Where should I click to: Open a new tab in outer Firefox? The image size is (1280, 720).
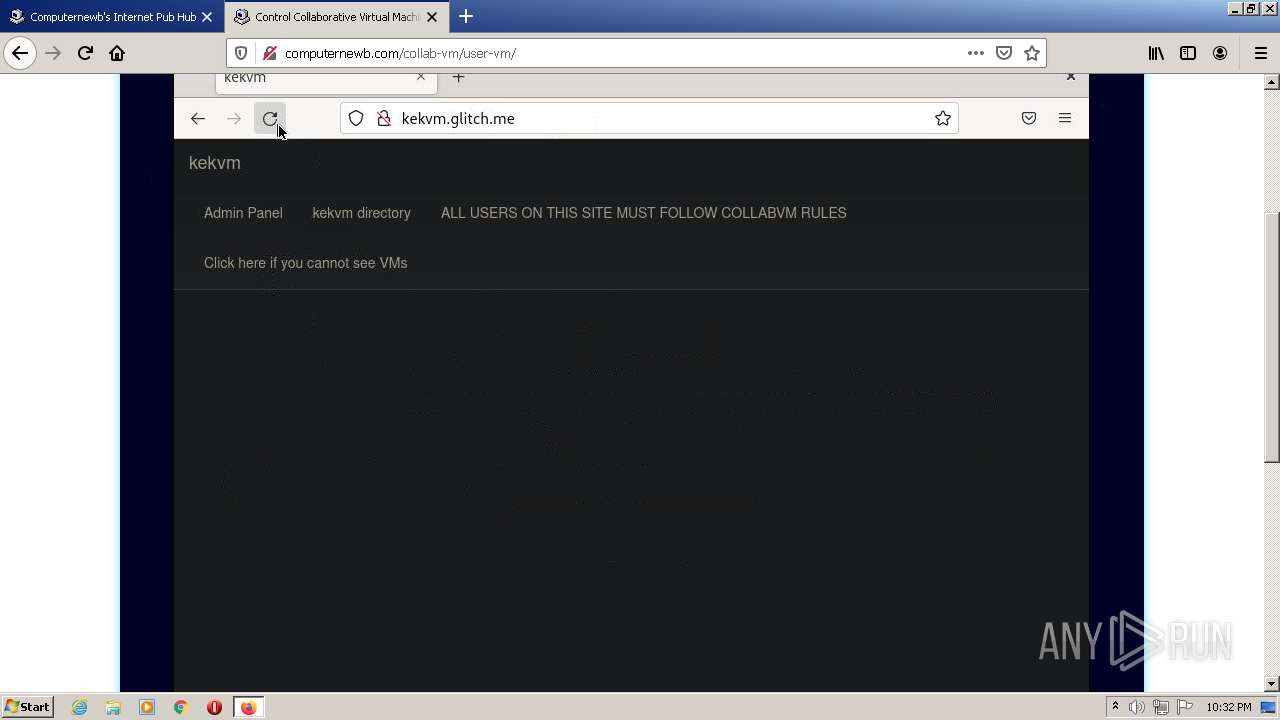coord(466,16)
